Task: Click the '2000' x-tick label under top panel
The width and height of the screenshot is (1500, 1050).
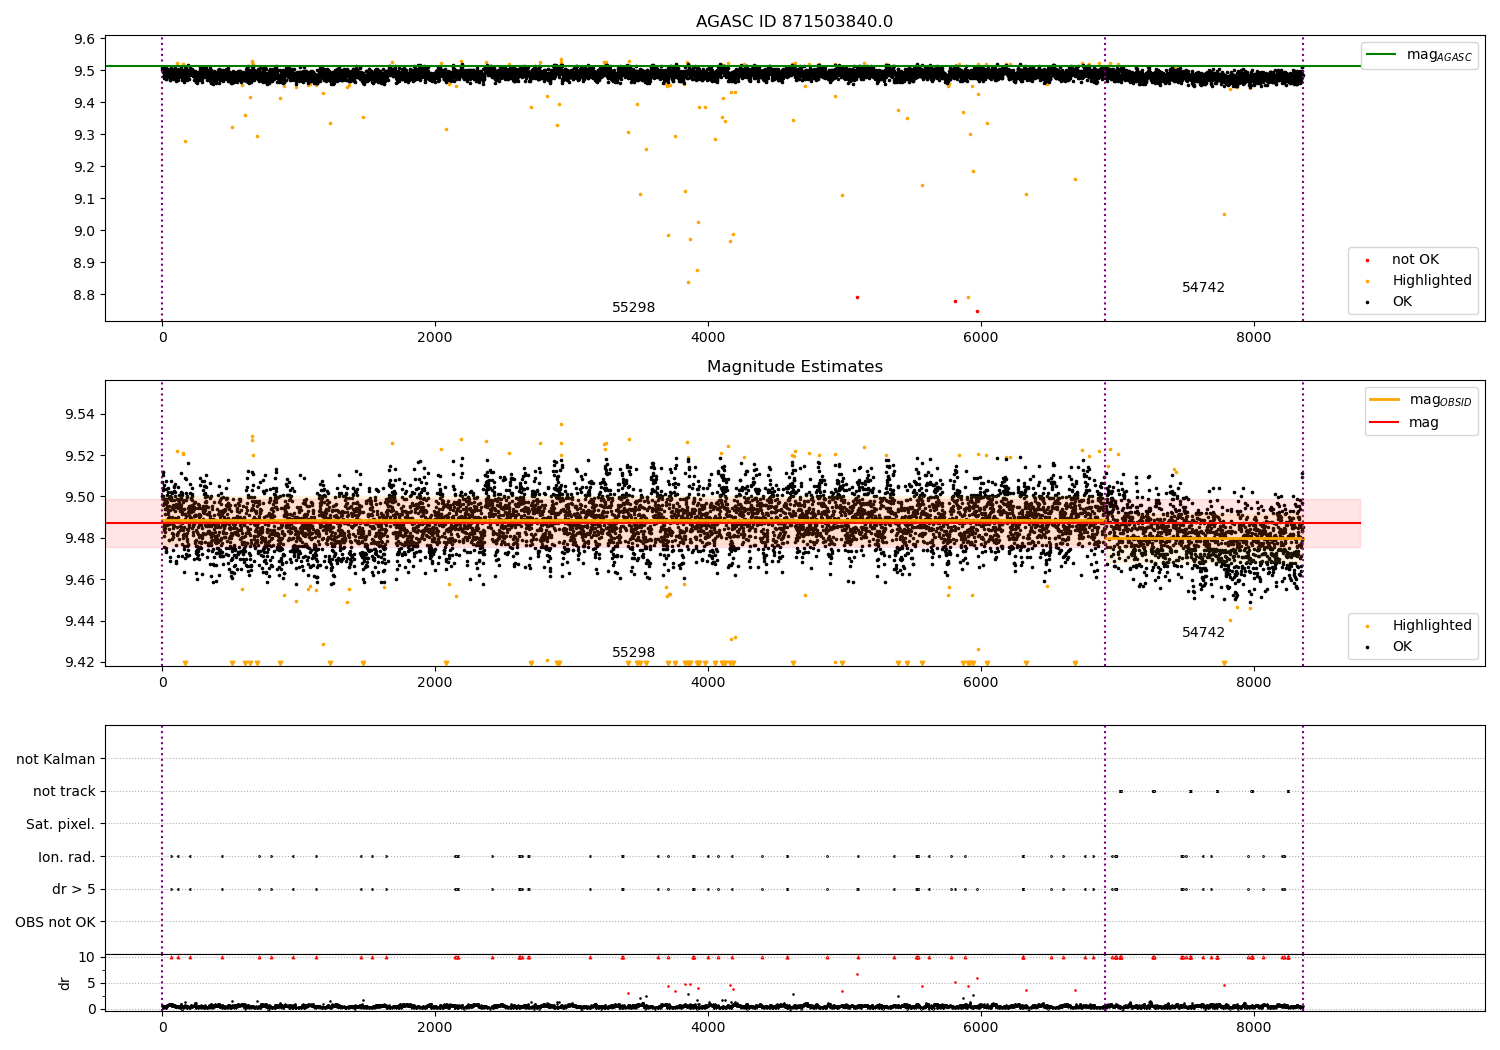Action: (x=435, y=338)
